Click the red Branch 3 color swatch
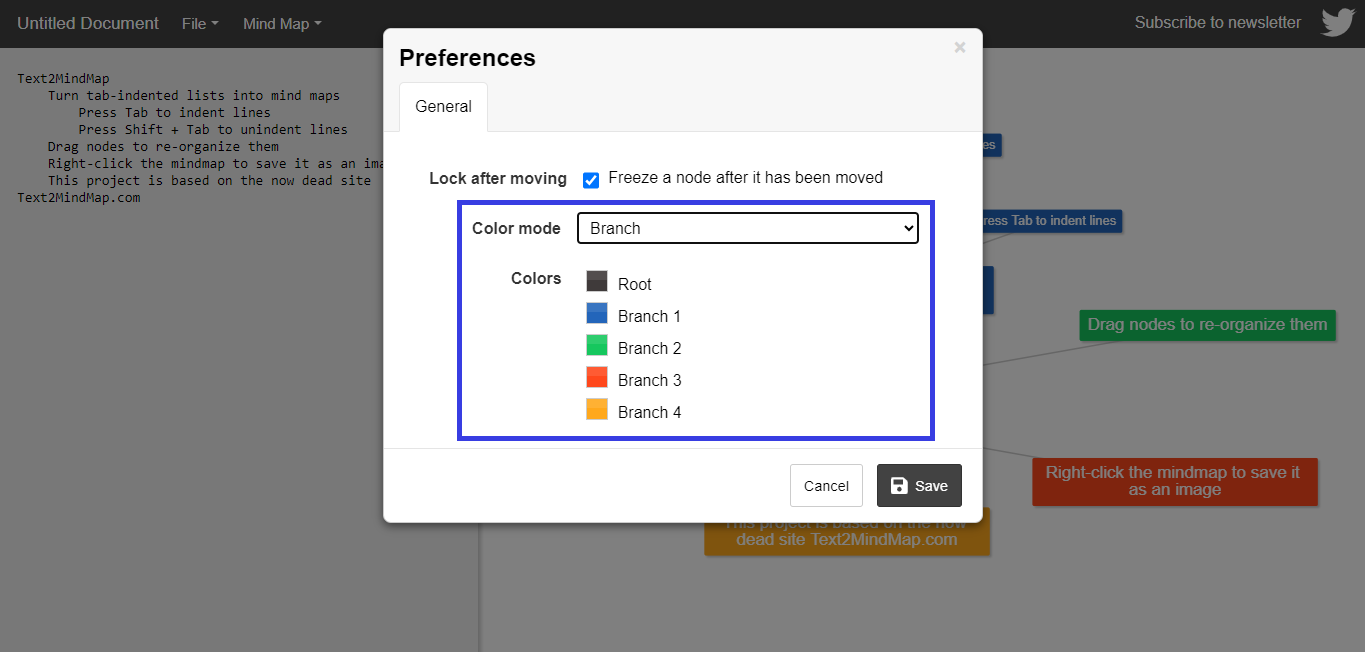Viewport: 1365px width, 652px height. 596,377
